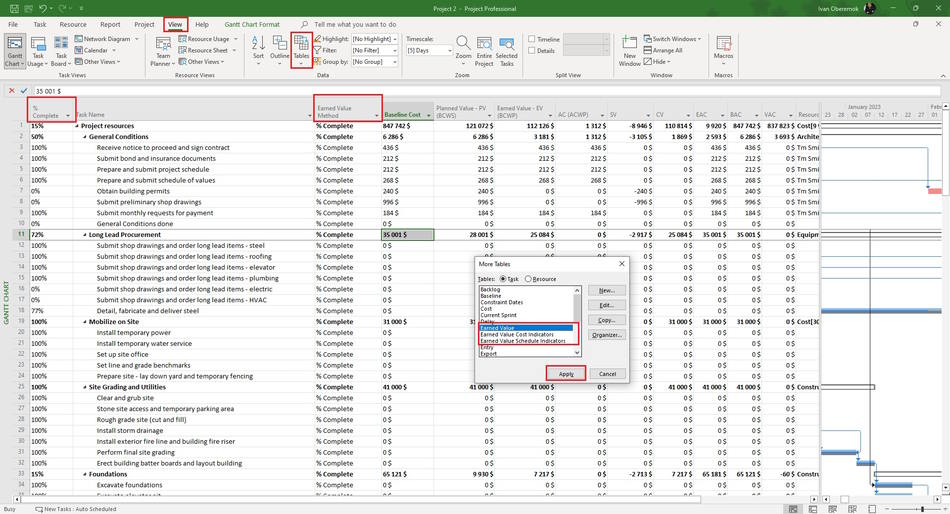Screen dimensions: 950x514
Task: Collapse the Foundations summary task
Action: click(x=85, y=474)
